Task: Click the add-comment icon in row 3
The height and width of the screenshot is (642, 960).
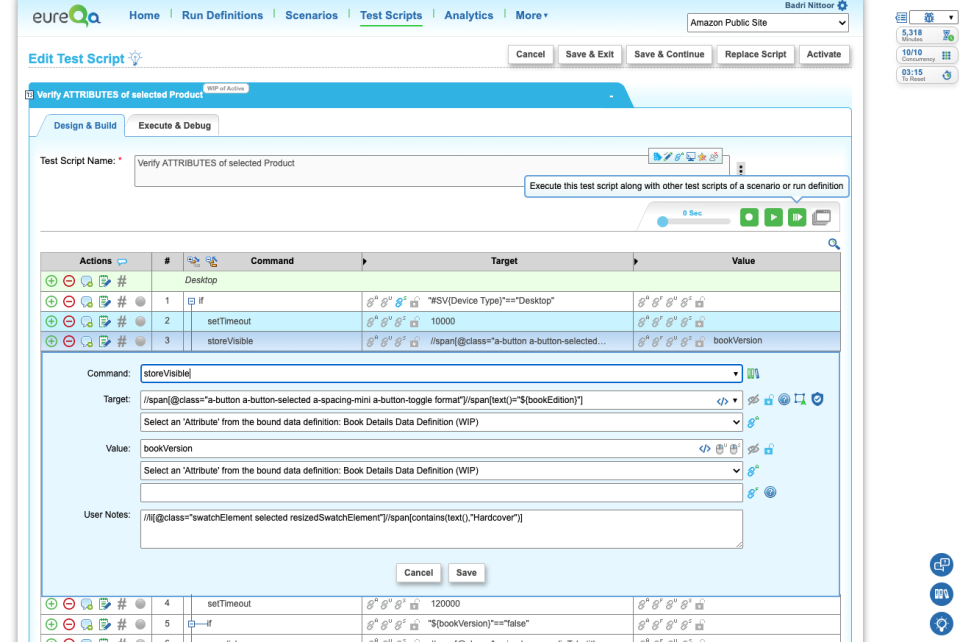Action: click(x=86, y=342)
